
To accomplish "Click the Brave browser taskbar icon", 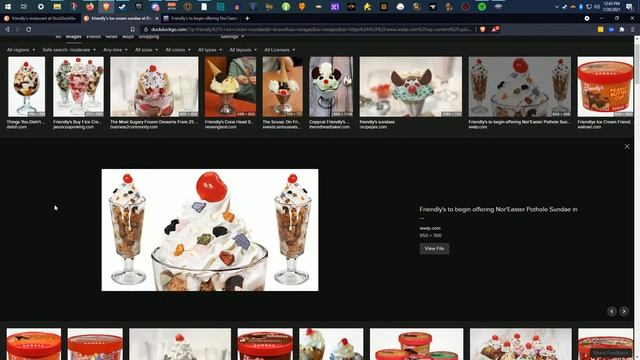I will pyautogui.click(x=106, y=7).
